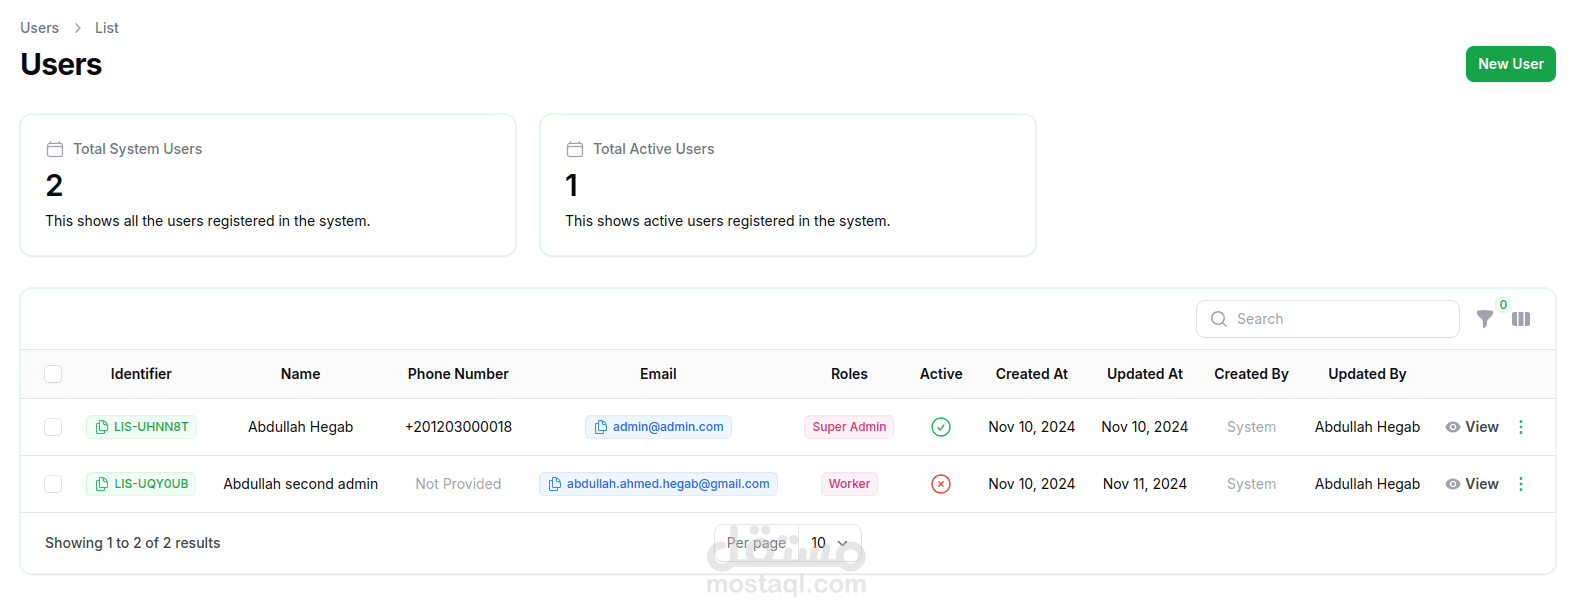Copy identifier LIS-UQY0UB badge
Screen dimensions: 1573x610
pyautogui.click(x=141, y=484)
